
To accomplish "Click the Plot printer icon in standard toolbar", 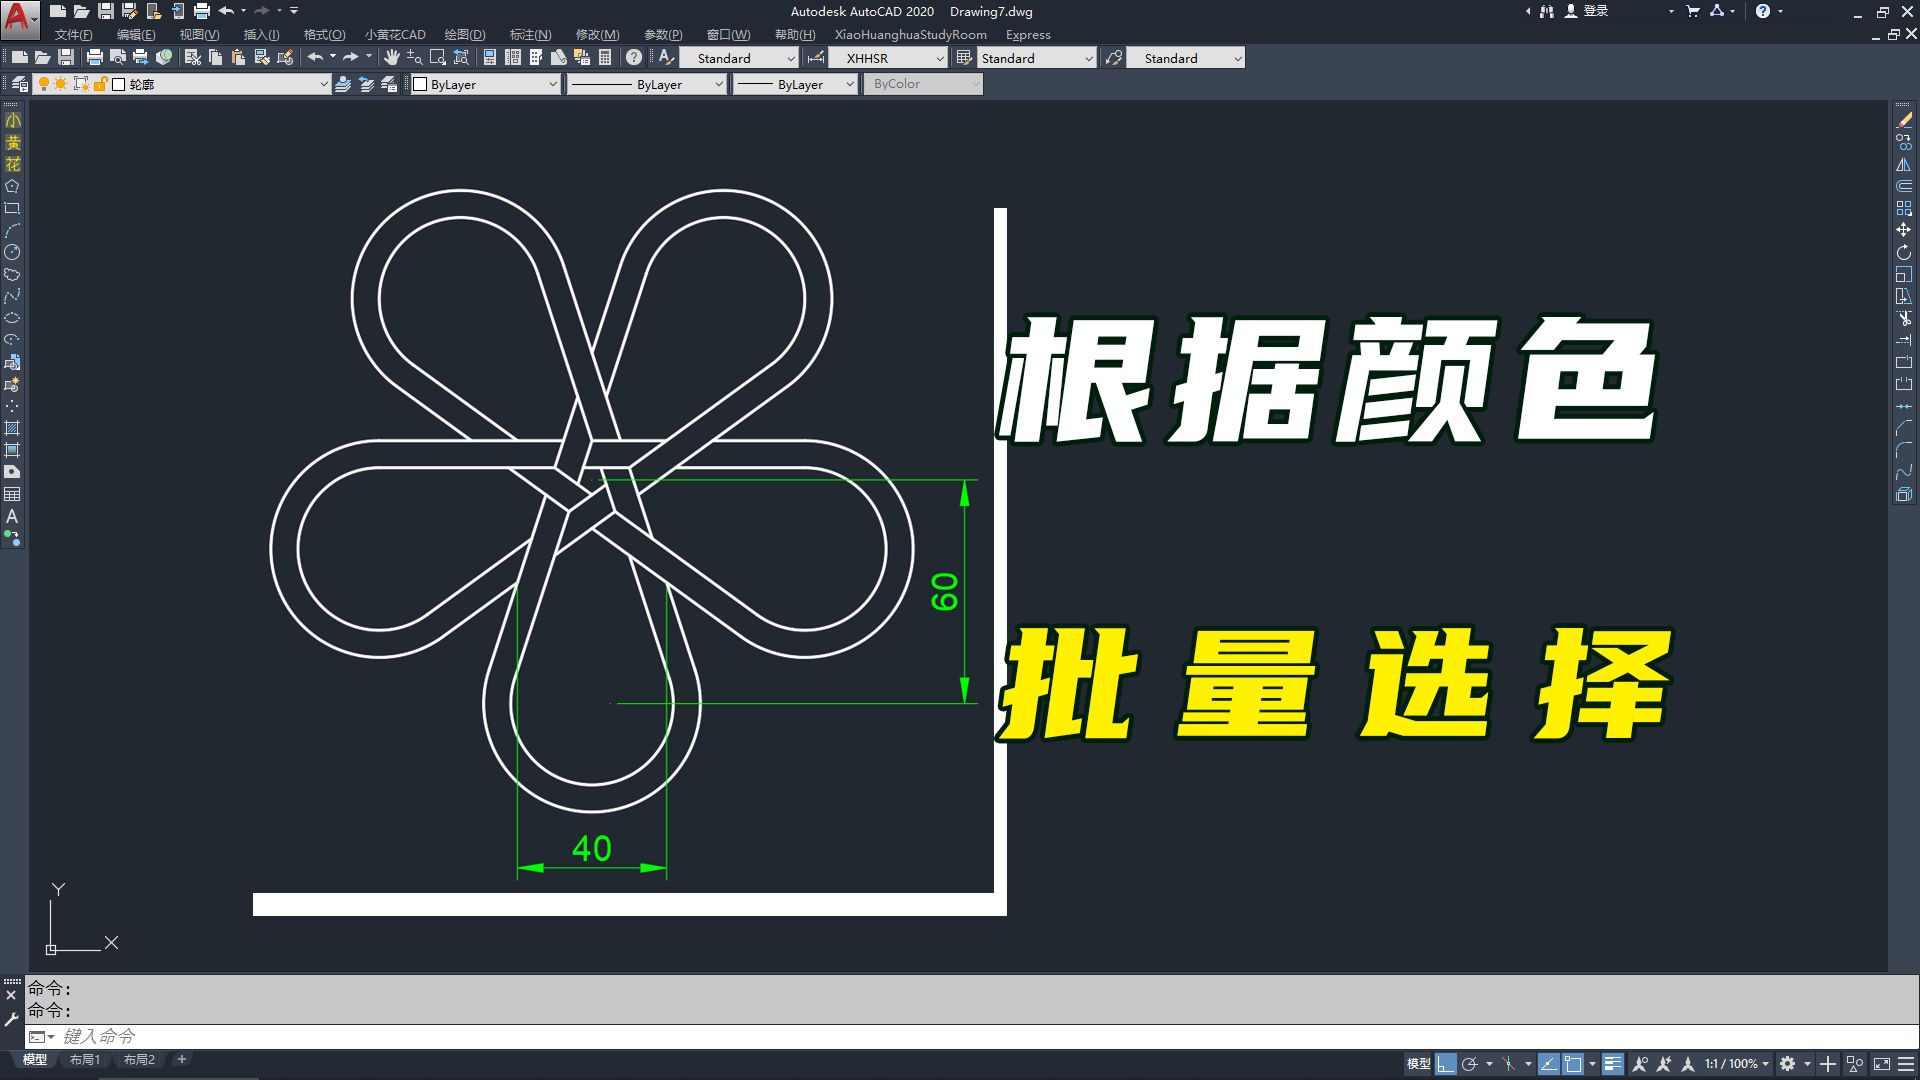I will [95, 58].
